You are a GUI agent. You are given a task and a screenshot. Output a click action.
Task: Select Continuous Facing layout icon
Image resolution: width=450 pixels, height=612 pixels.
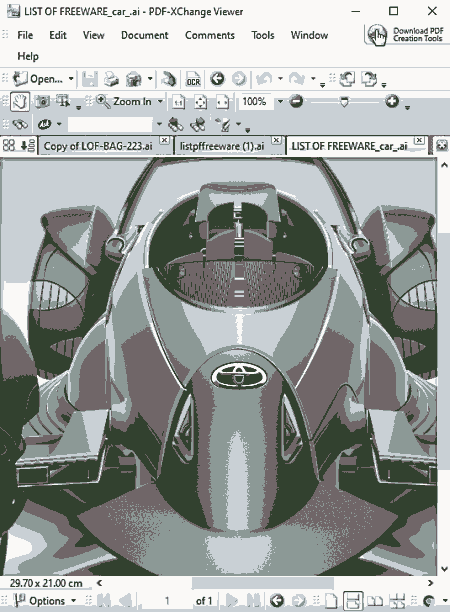pos(397,600)
